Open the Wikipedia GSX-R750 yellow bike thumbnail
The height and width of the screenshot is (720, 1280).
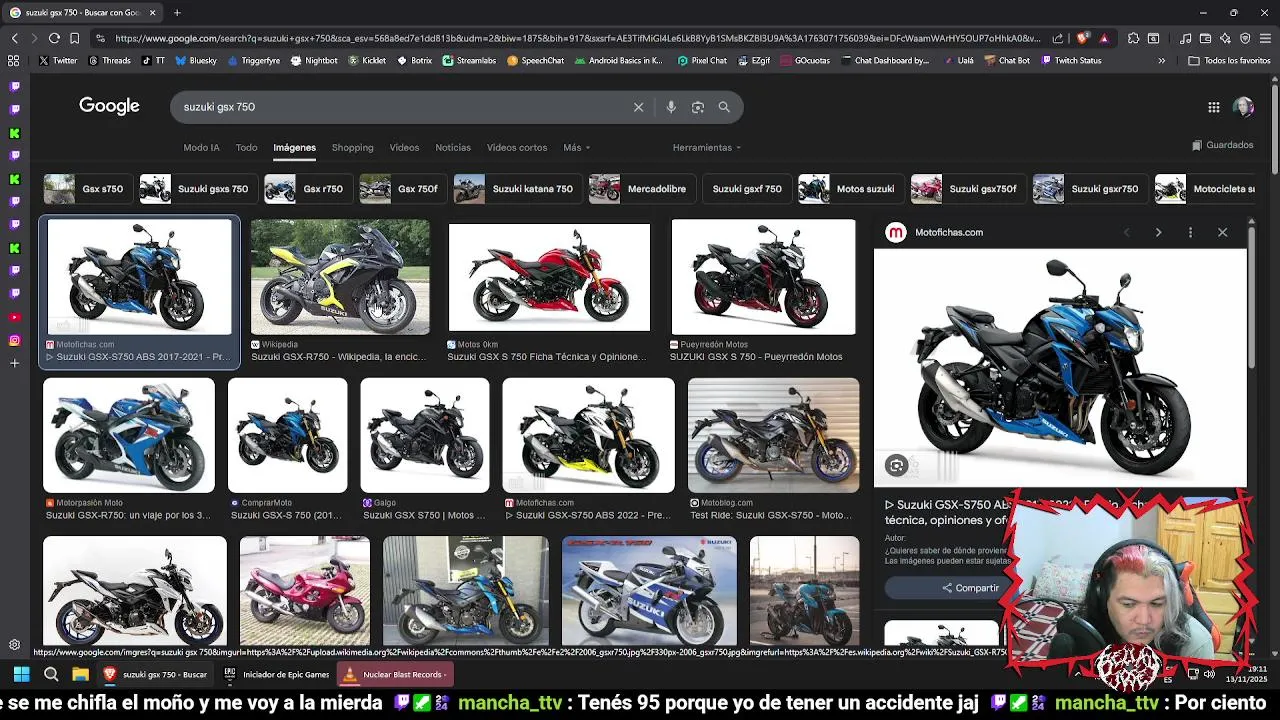pos(340,277)
